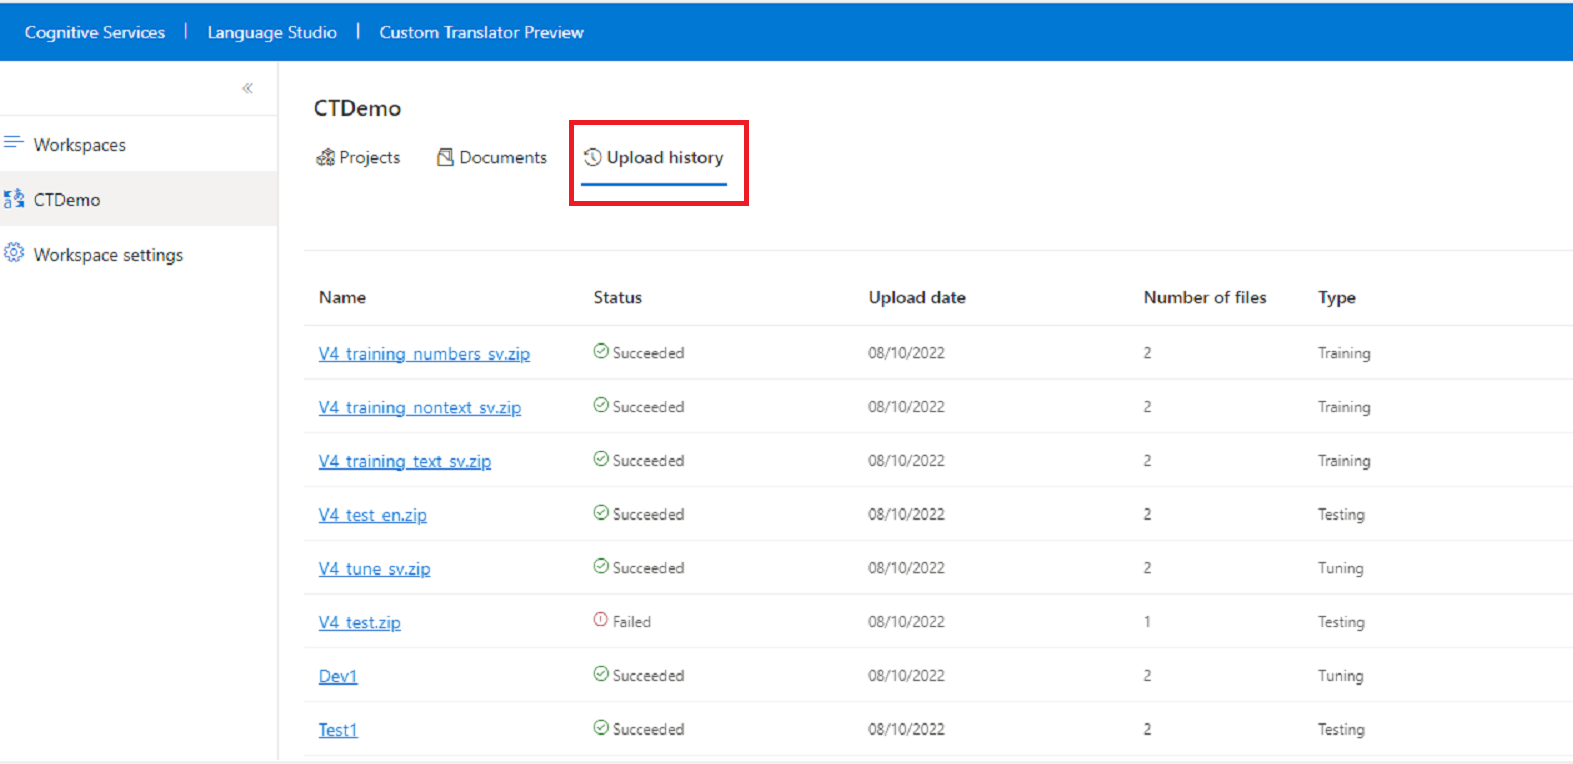Click the Type column header
1573x764 pixels.
(x=1337, y=297)
